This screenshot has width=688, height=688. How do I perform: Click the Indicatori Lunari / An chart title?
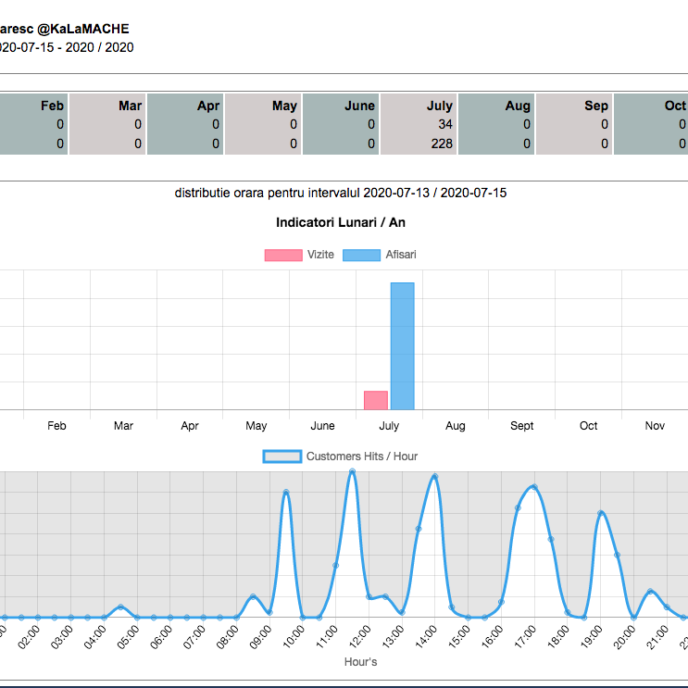[340, 221]
